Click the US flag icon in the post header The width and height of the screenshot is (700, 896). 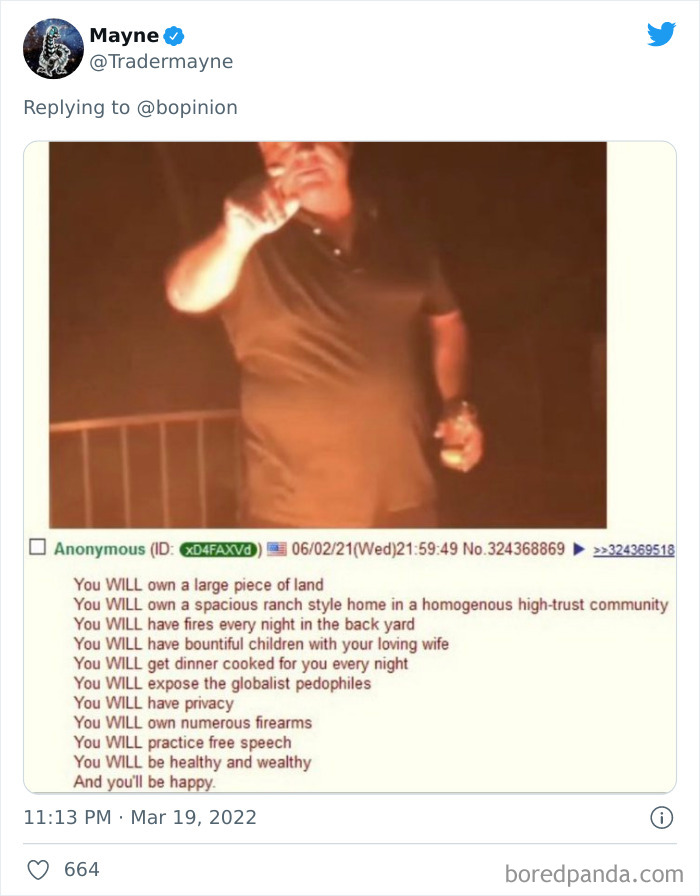click(x=277, y=549)
